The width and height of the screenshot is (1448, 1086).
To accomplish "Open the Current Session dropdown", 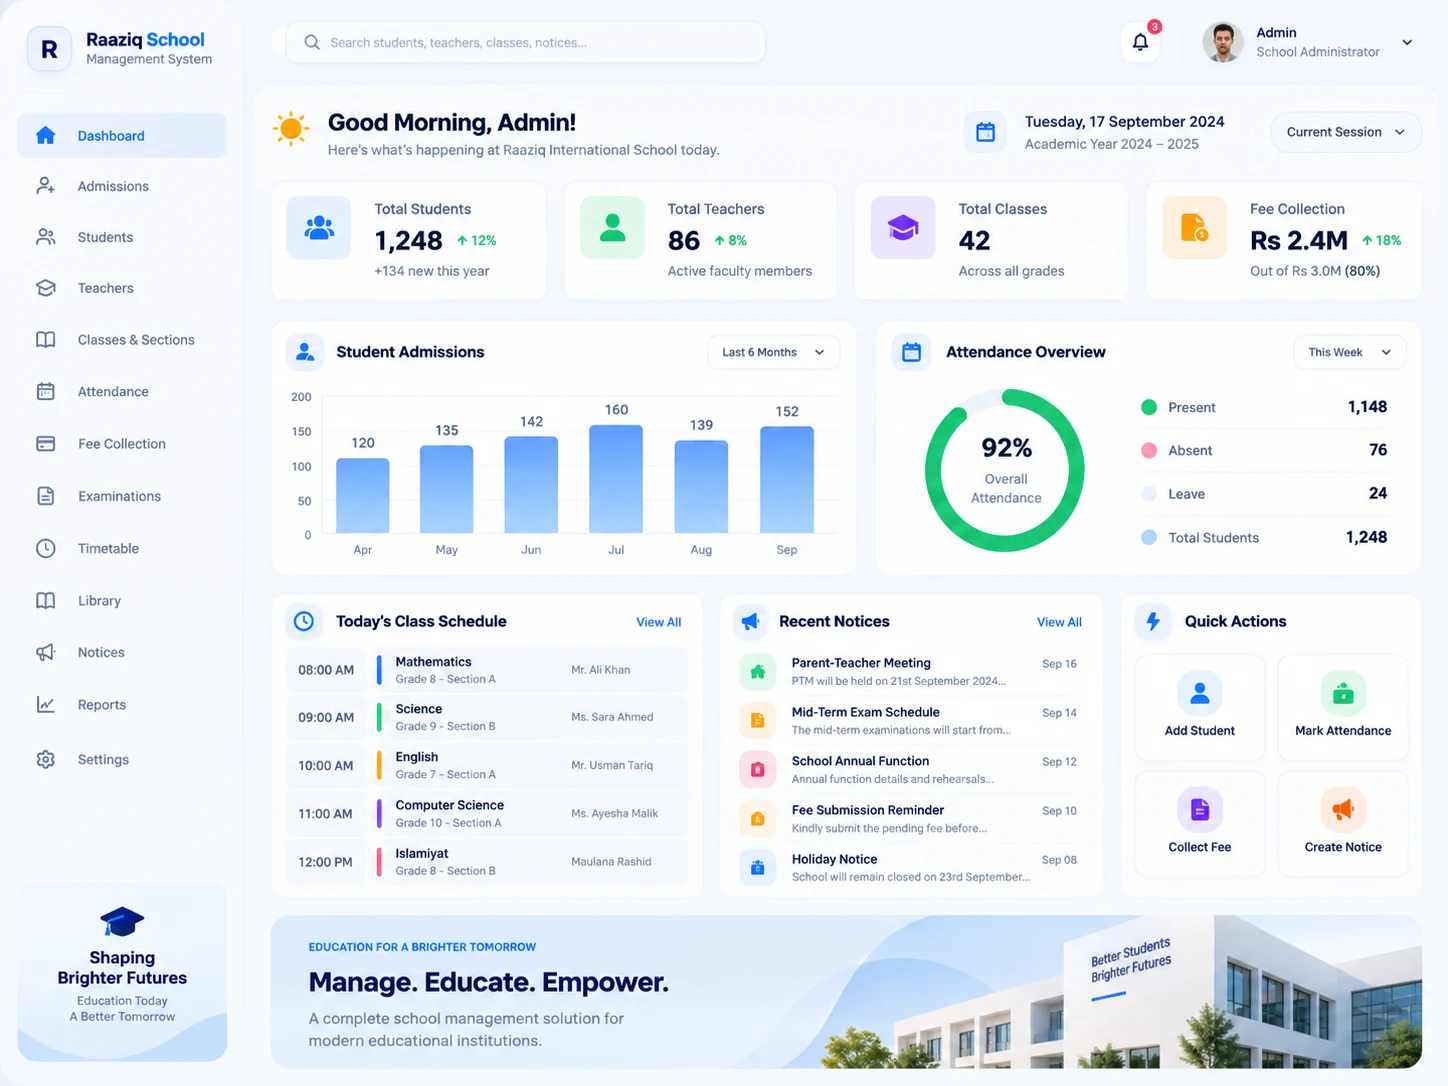I will click(1345, 132).
